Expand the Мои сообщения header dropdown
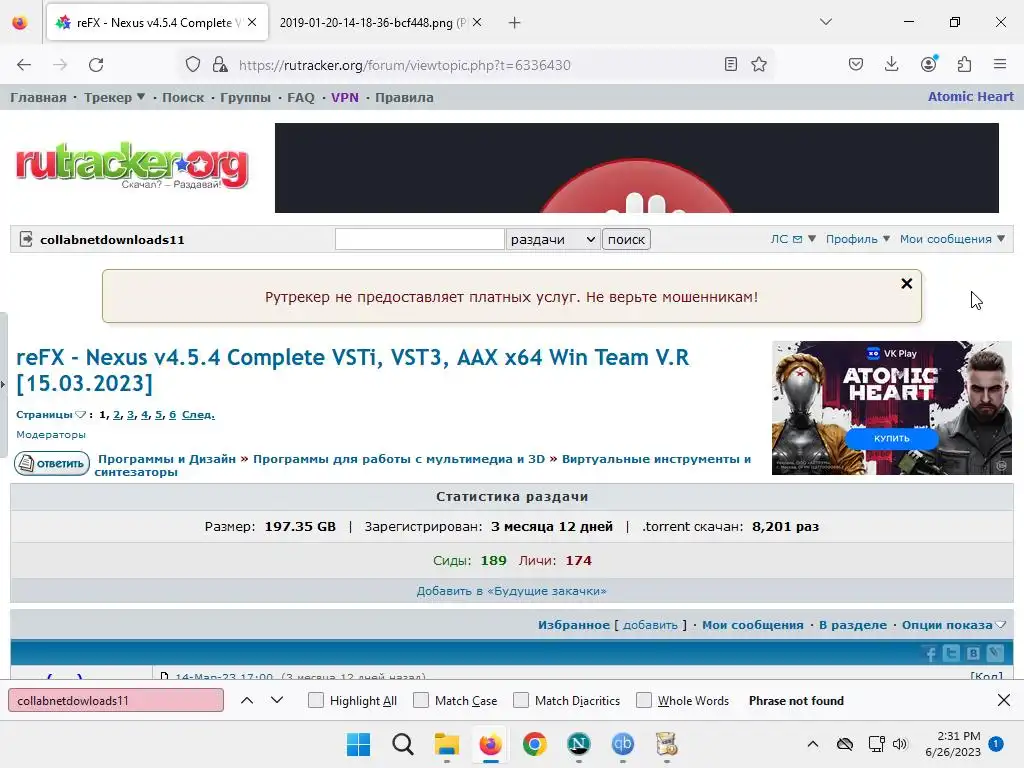Image resolution: width=1024 pixels, height=768 pixels. [952, 239]
